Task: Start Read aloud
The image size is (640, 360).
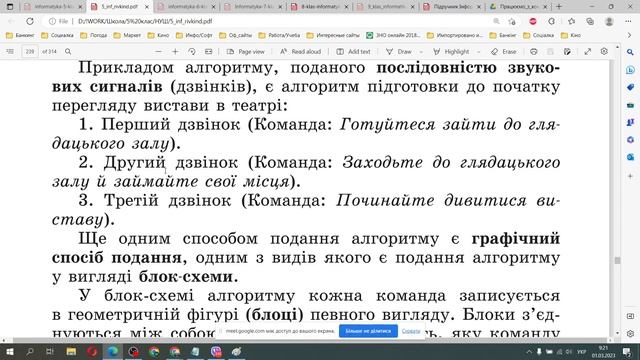Action: tap(300, 52)
